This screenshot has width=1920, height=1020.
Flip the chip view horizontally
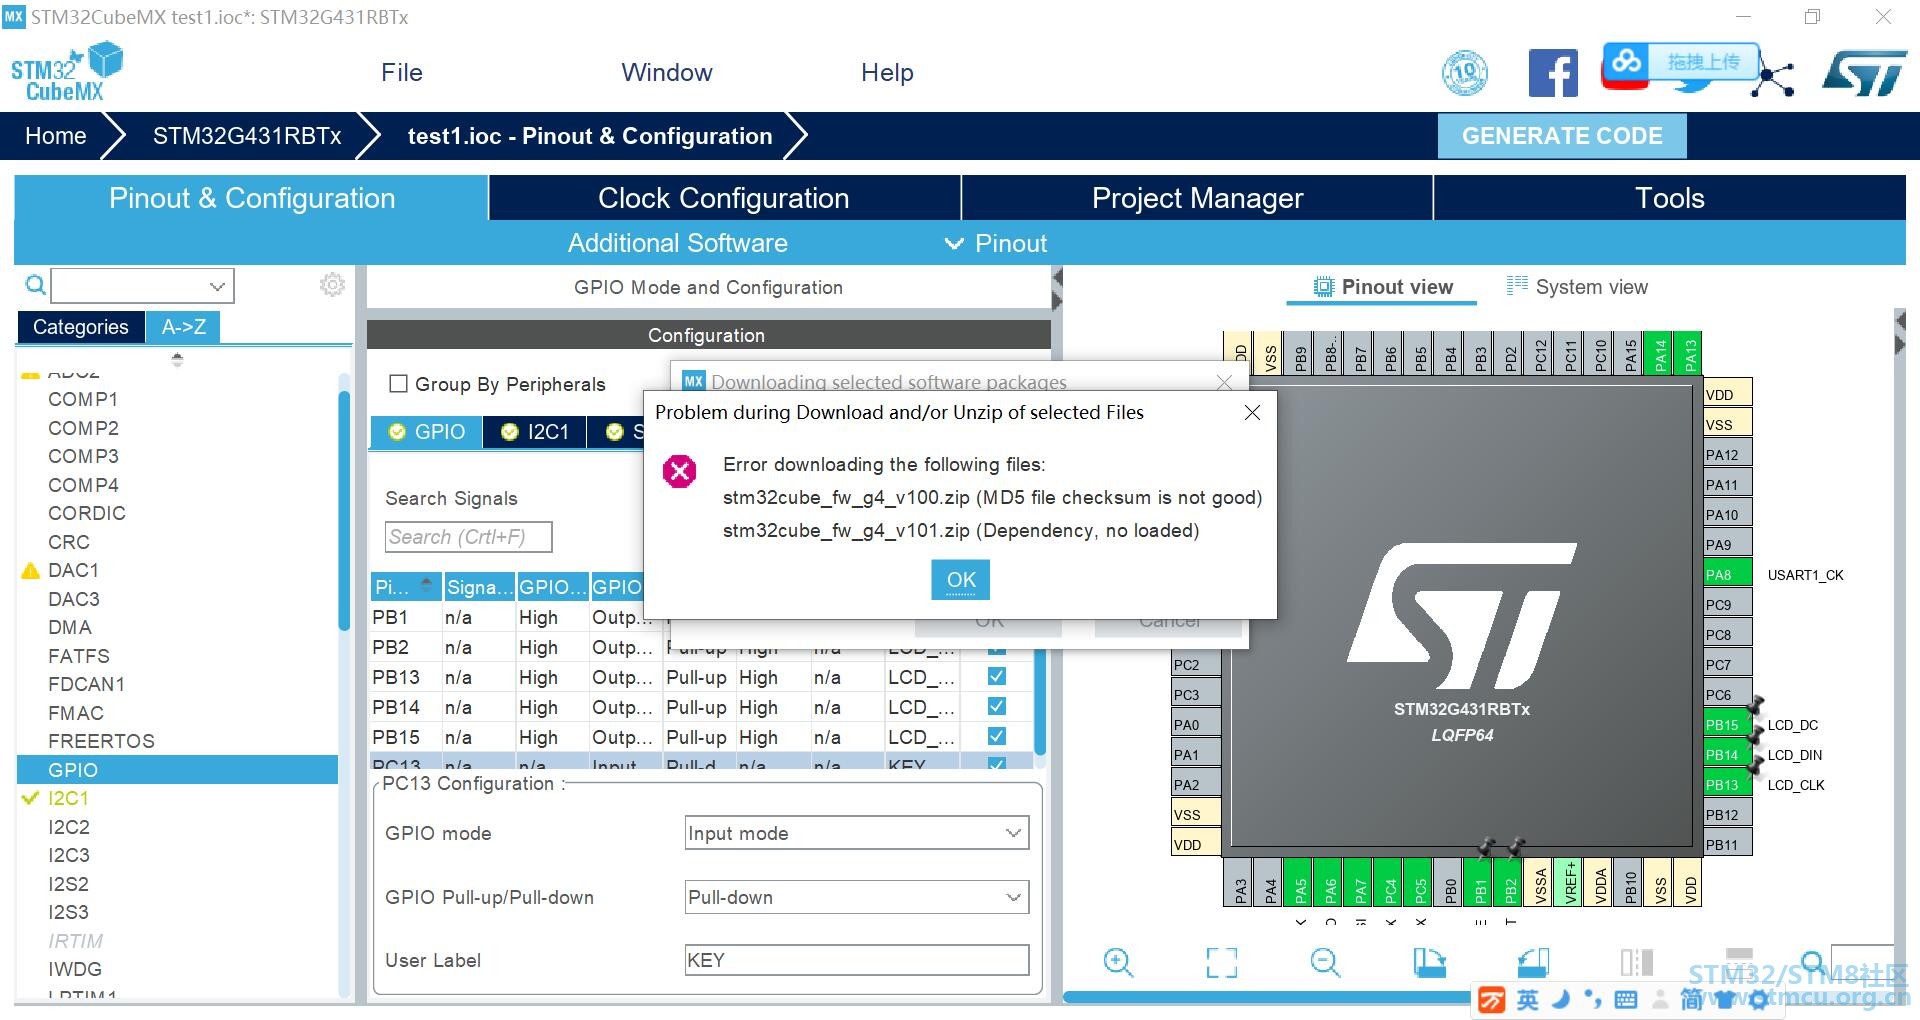pyautogui.click(x=1637, y=962)
